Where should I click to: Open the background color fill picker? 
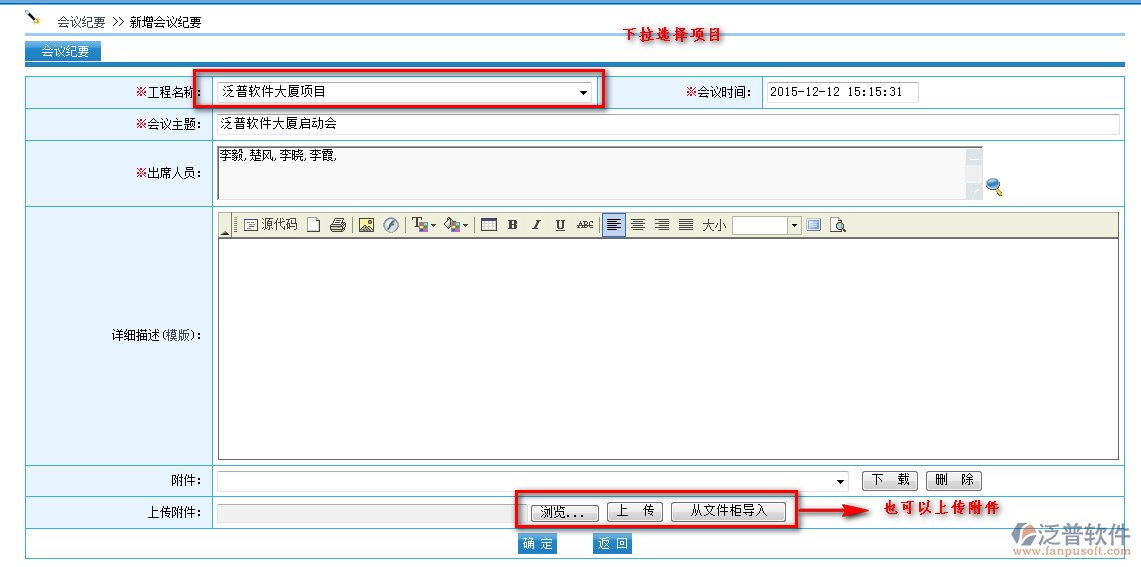coord(455,225)
